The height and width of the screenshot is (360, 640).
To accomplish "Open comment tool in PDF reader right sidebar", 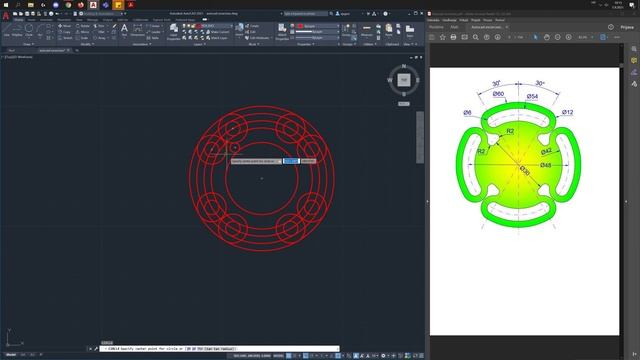I will point(634,60).
